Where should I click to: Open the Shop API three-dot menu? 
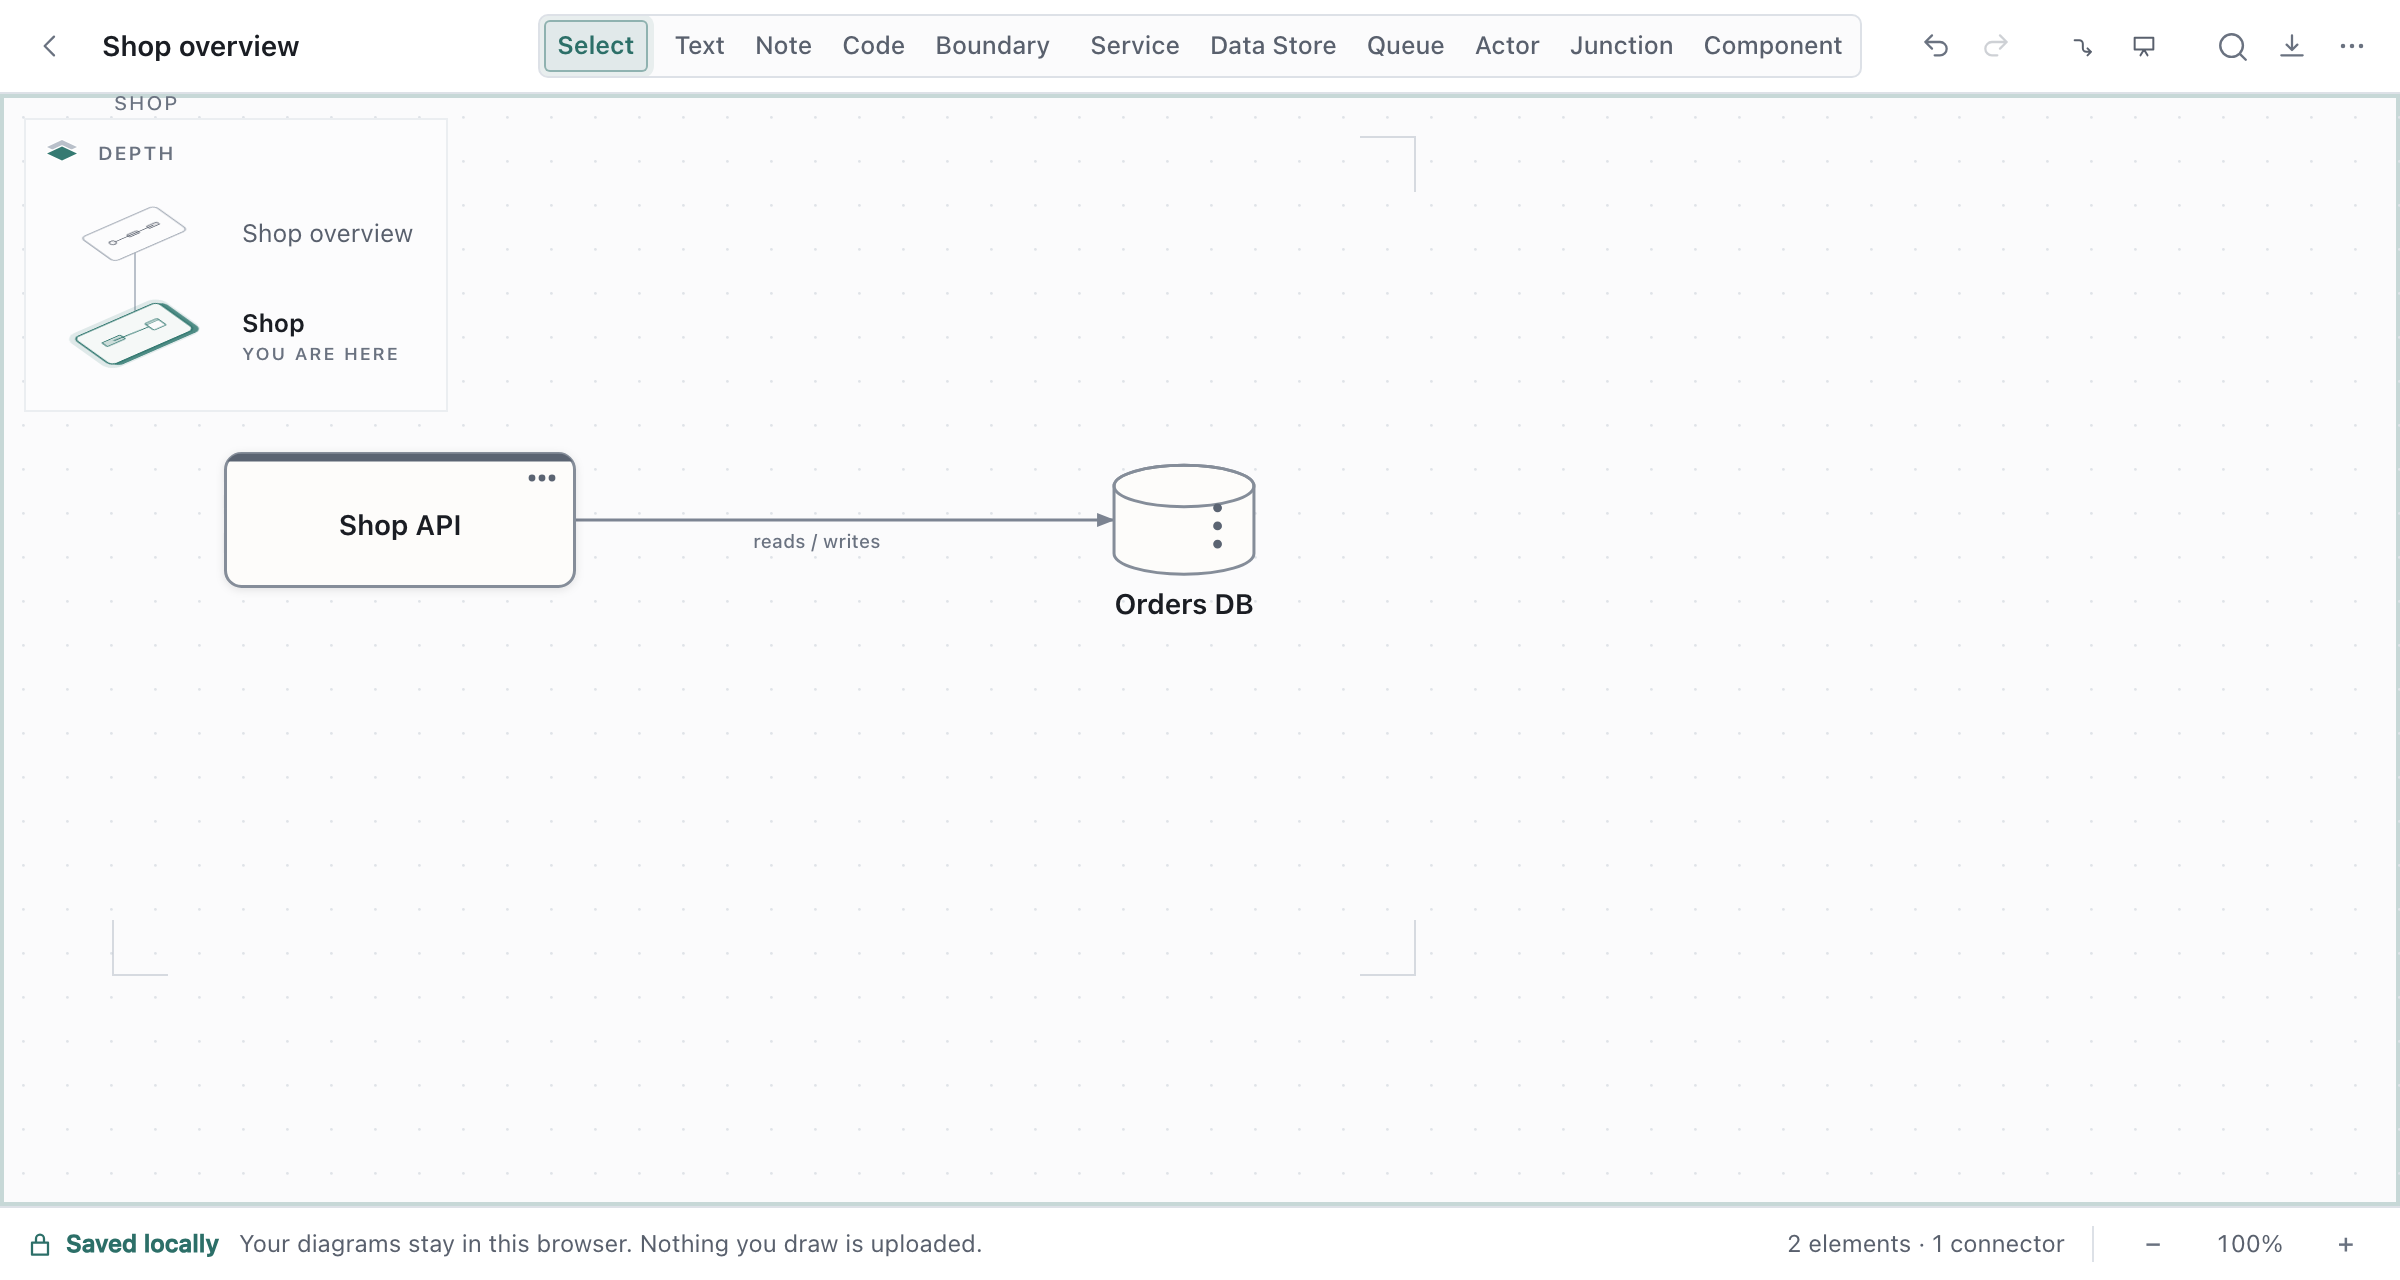(542, 478)
